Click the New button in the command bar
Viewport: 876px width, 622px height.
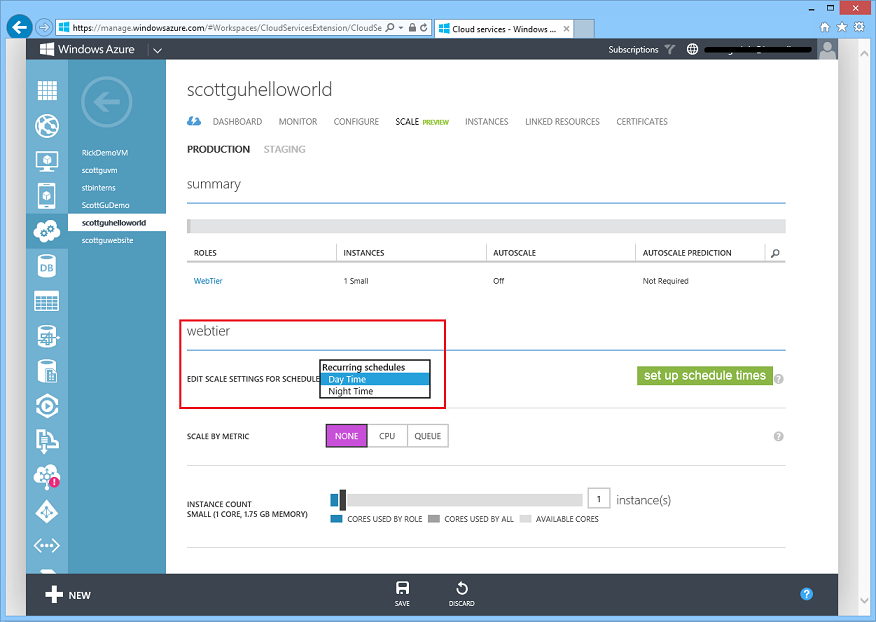[x=68, y=595]
